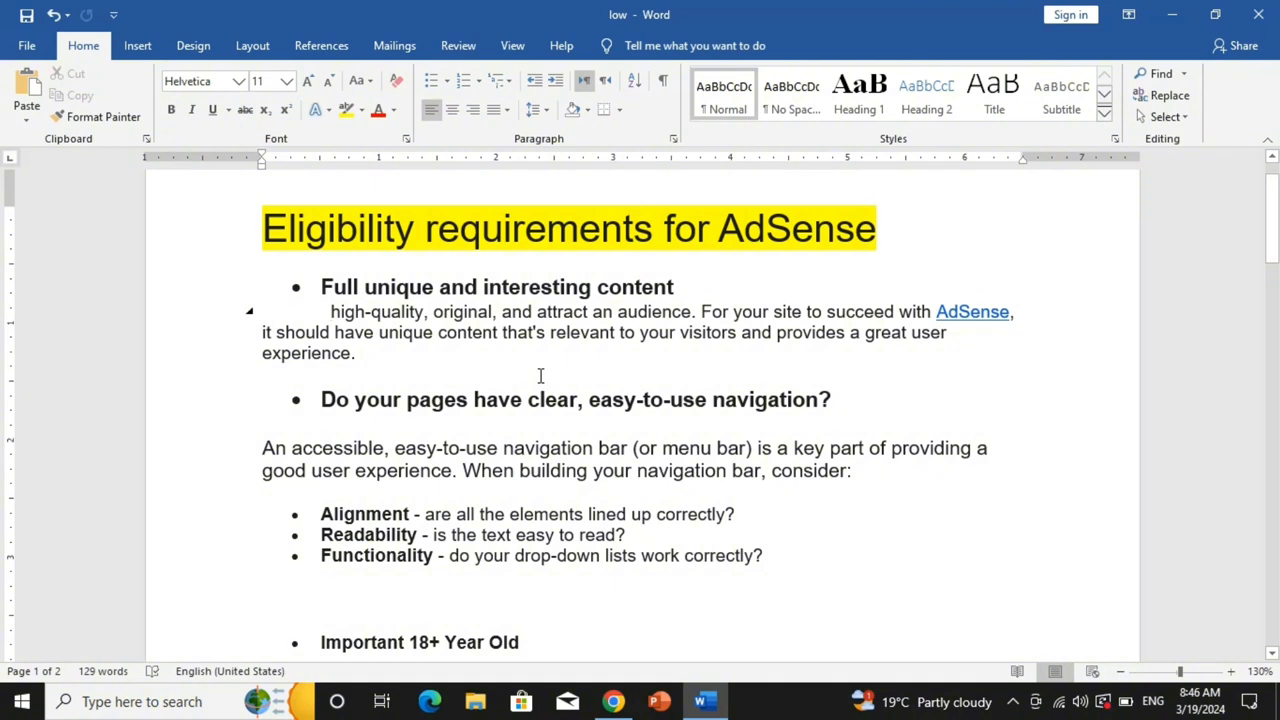Viewport: 1280px width, 720px height.
Task: Click the AdSense hyperlink in document
Action: coord(972,312)
